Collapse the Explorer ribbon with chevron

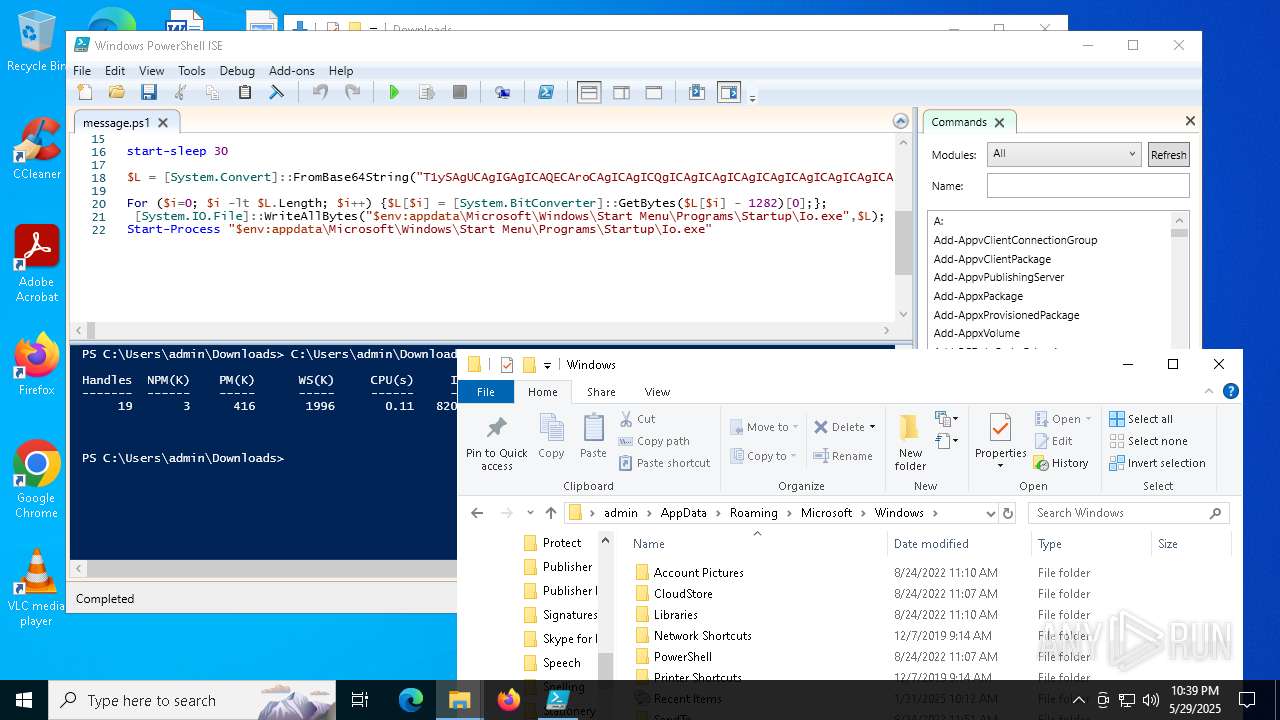[1210, 391]
